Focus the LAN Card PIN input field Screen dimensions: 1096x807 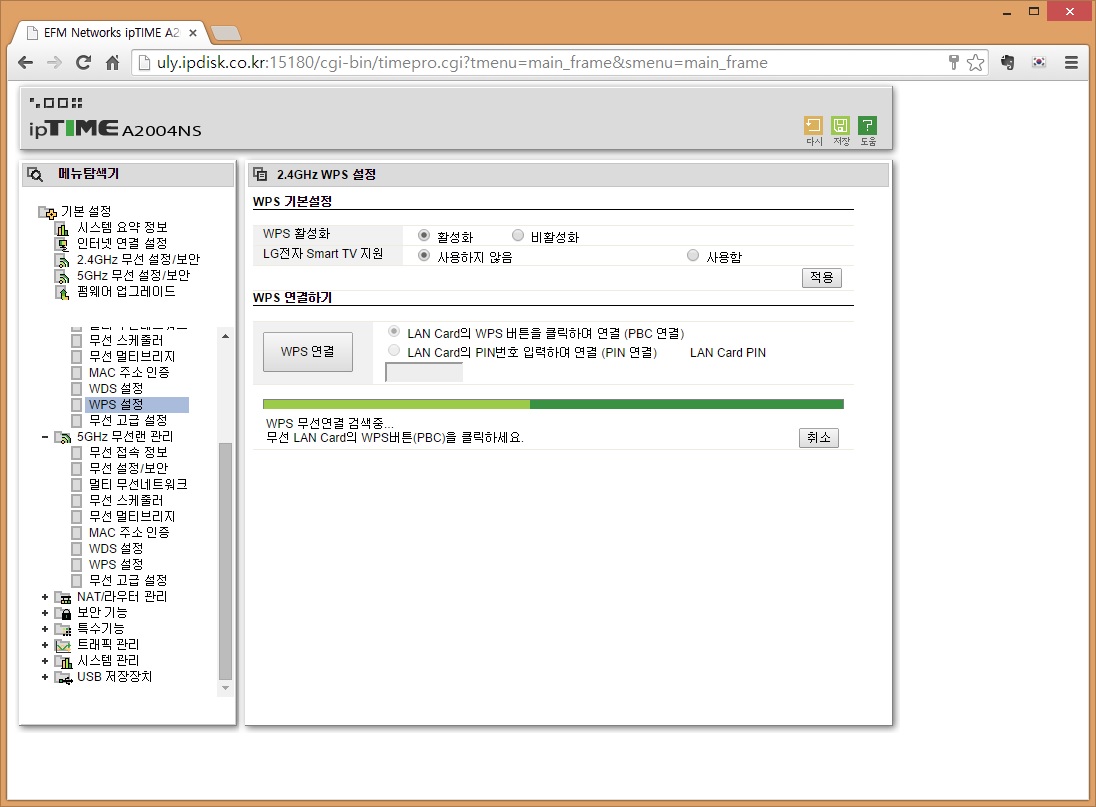(x=424, y=372)
